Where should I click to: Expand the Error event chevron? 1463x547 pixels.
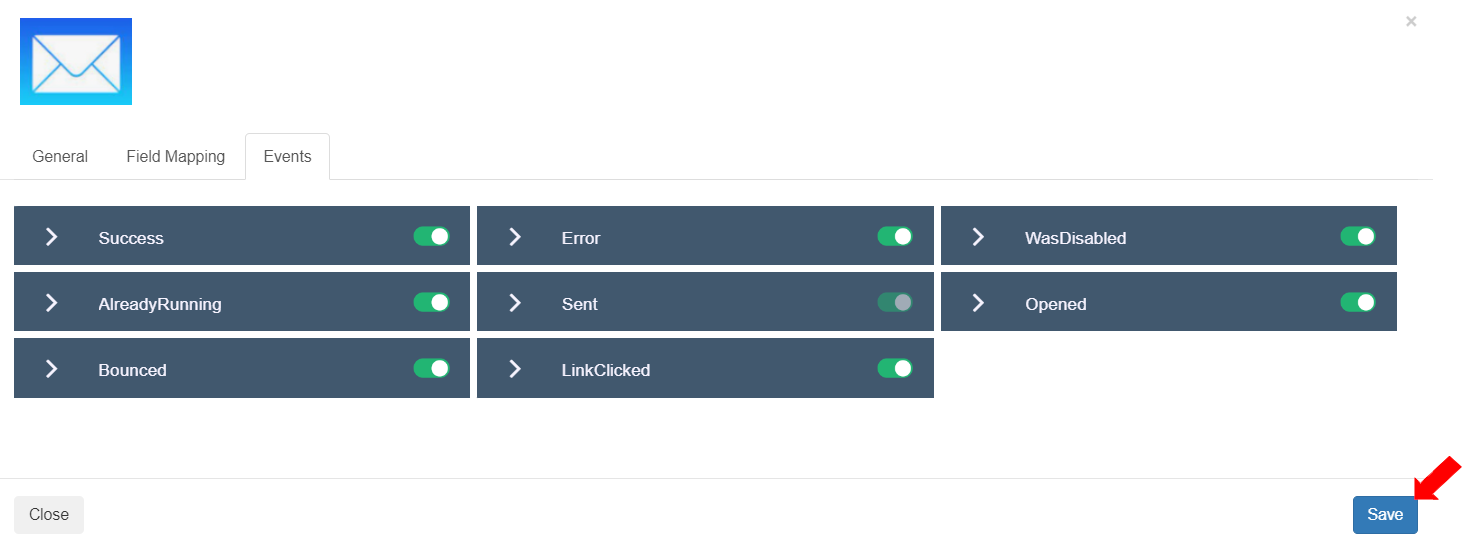[515, 237]
